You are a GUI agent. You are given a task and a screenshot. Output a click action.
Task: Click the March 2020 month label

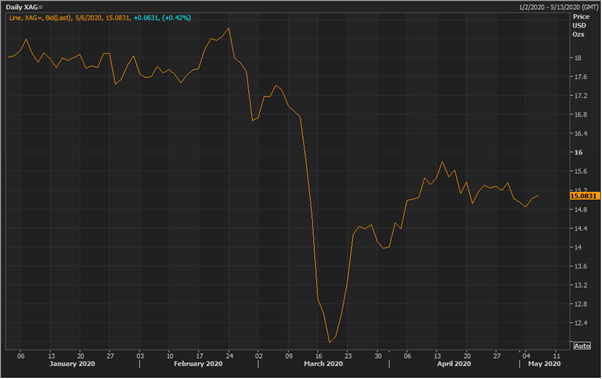[x=323, y=364]
